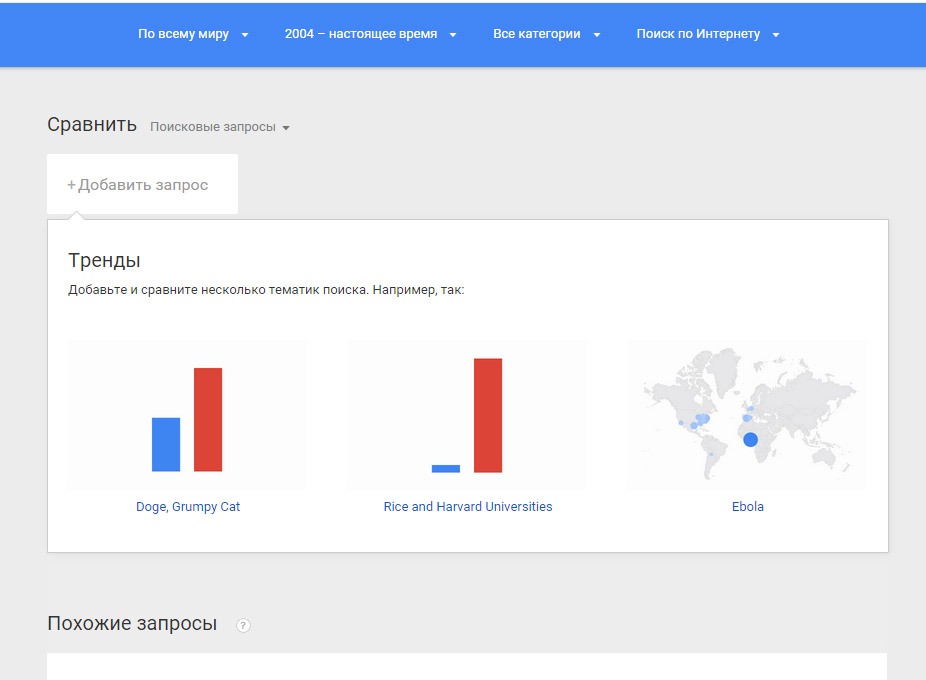Open the 'Поисковые запросы' compare dropdown
926x680 pixels.
pyautogui.click(x=219, y=127)
